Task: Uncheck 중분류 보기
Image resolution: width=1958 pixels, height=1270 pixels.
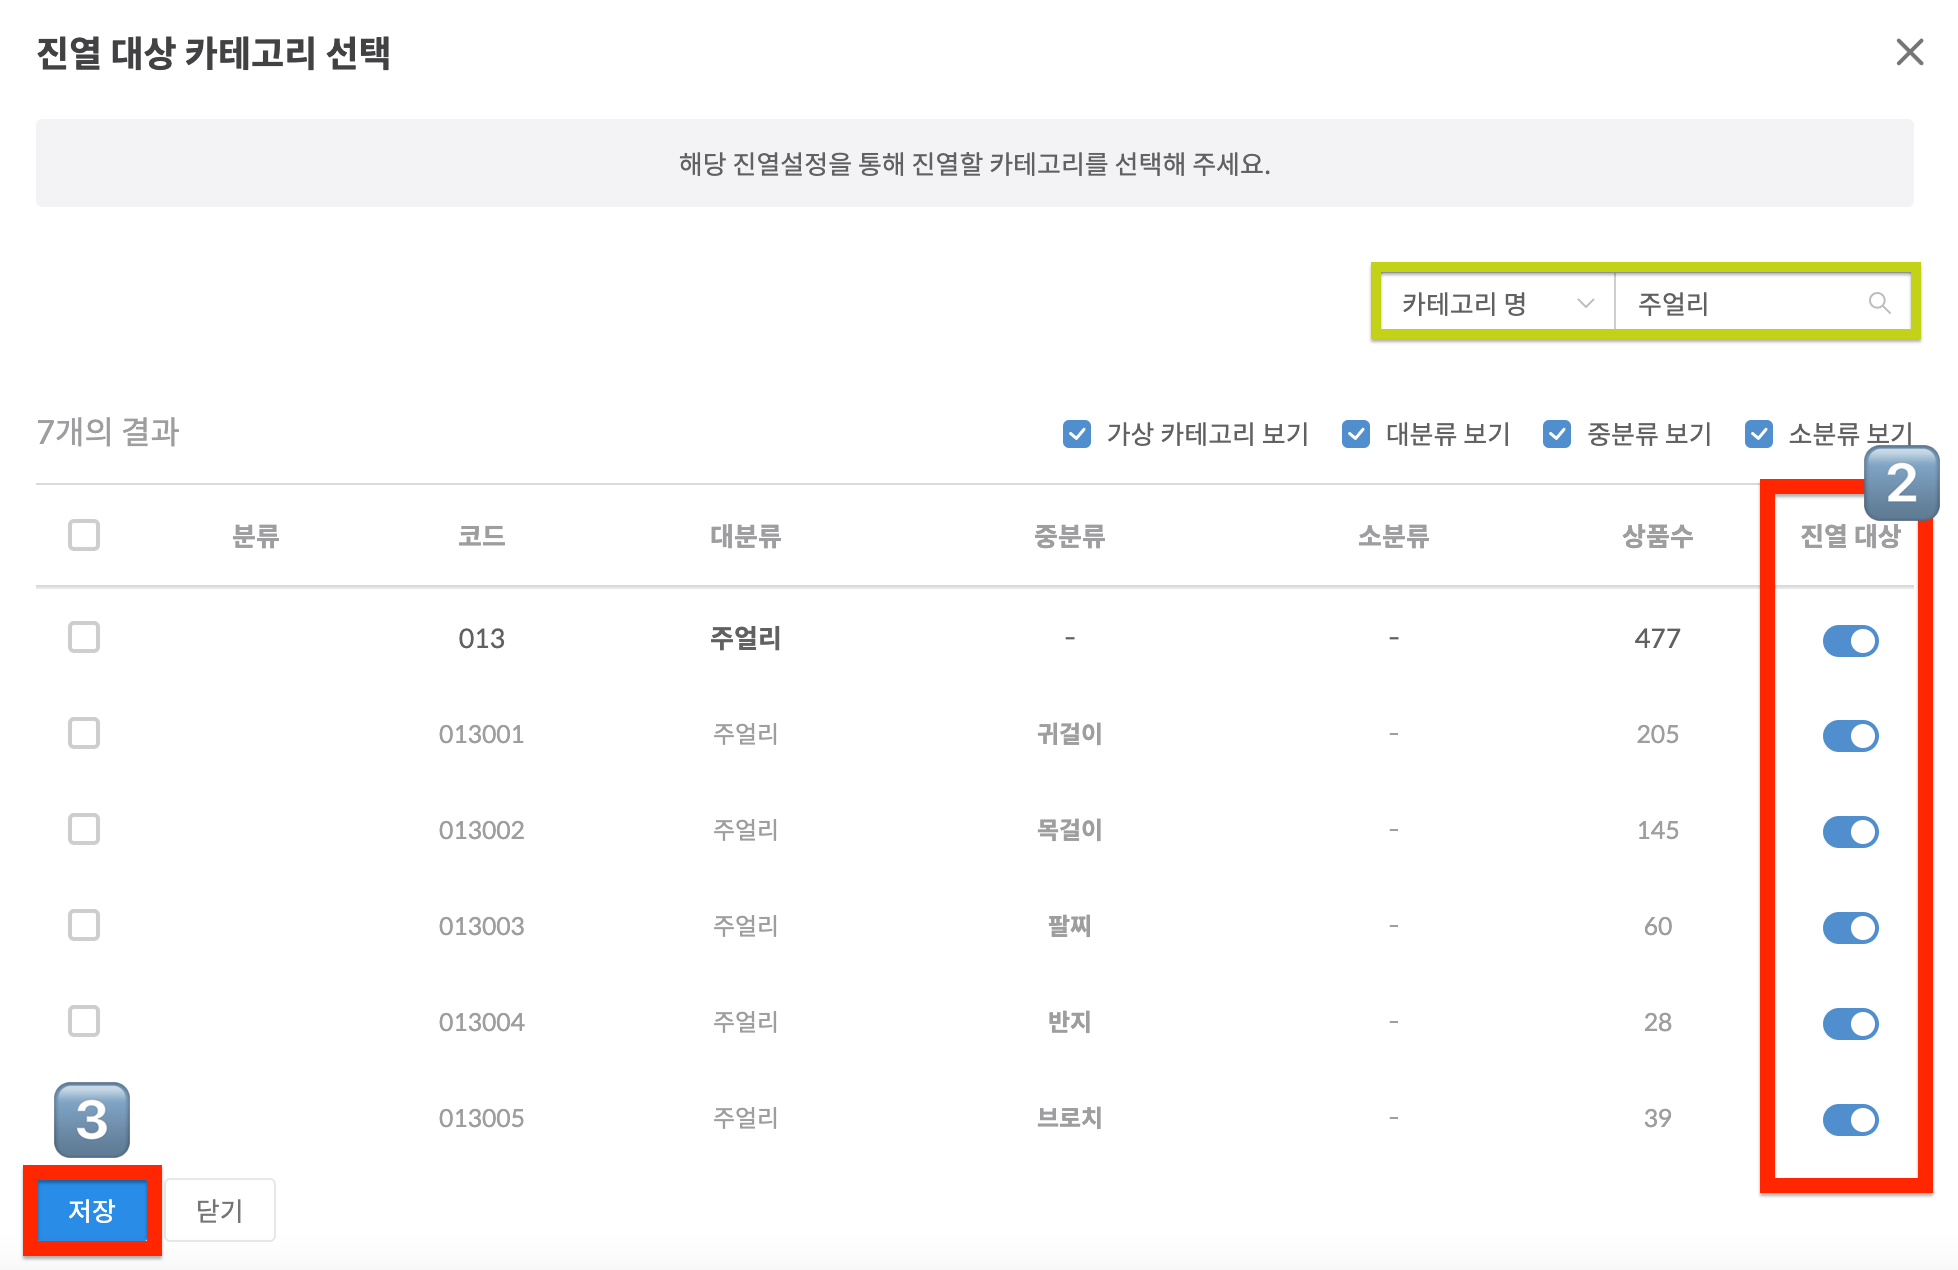Action: coord(1557,433)
